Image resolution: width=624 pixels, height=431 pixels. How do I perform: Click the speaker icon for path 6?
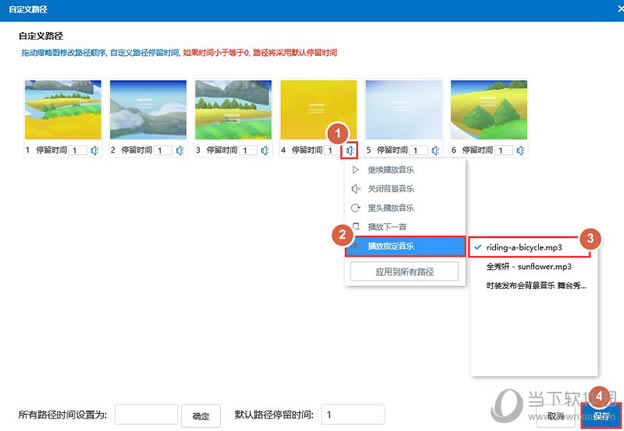point(518,150)
